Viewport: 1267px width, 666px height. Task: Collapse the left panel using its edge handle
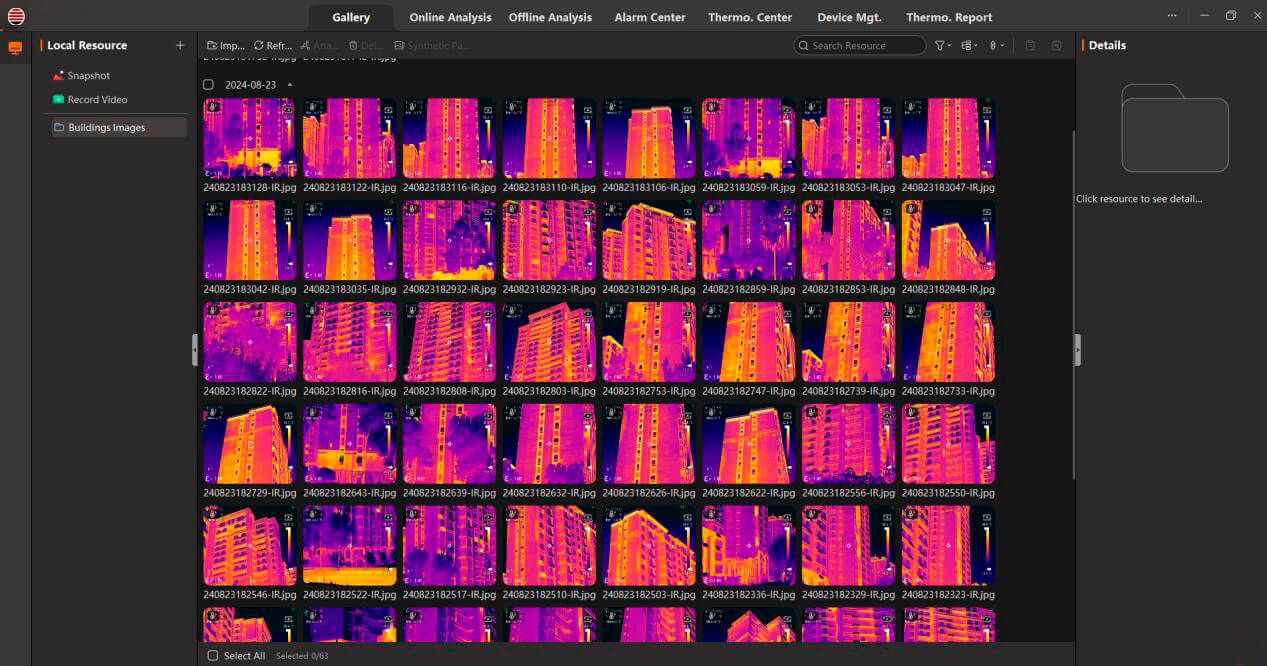(195, 350)
